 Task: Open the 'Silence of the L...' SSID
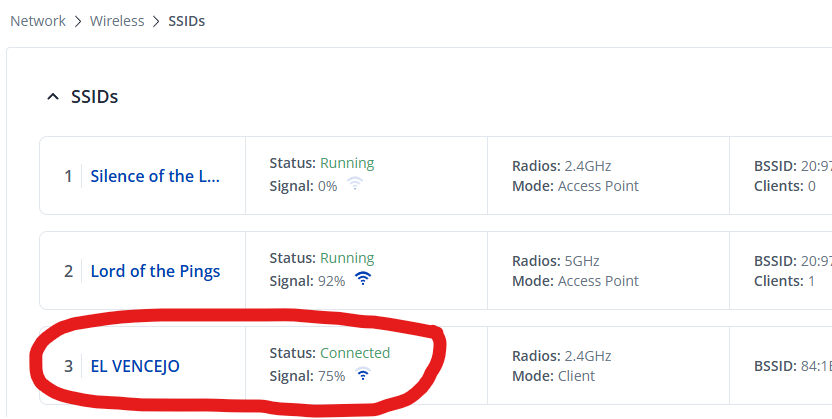155,176
